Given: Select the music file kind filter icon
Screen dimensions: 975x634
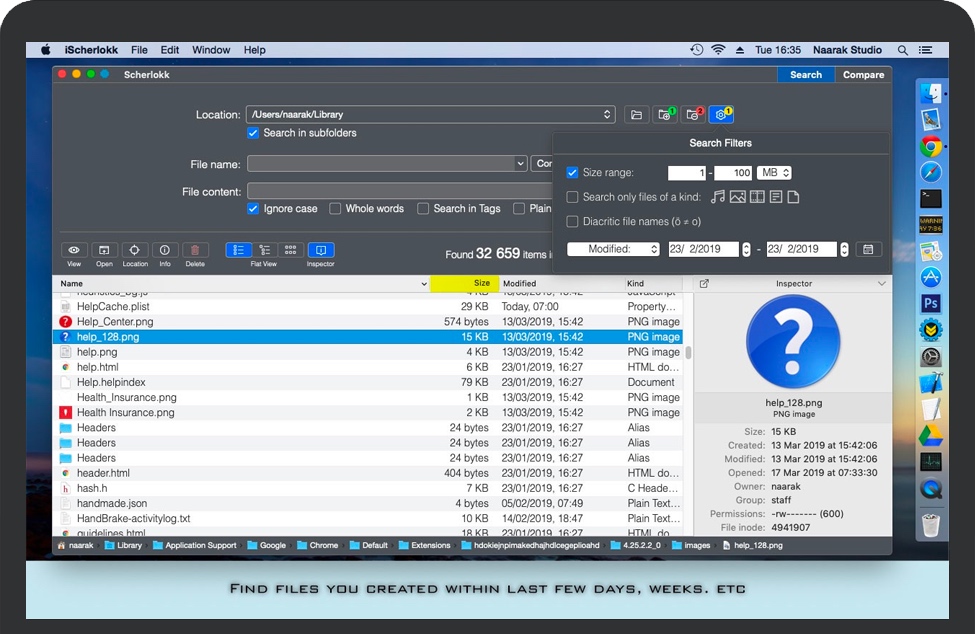Looking at the screenshot, I should (718, 197).
